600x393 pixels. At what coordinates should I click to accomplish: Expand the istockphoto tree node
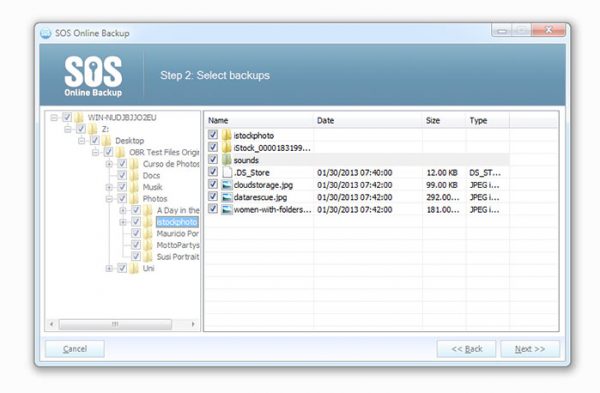(123, 222)
